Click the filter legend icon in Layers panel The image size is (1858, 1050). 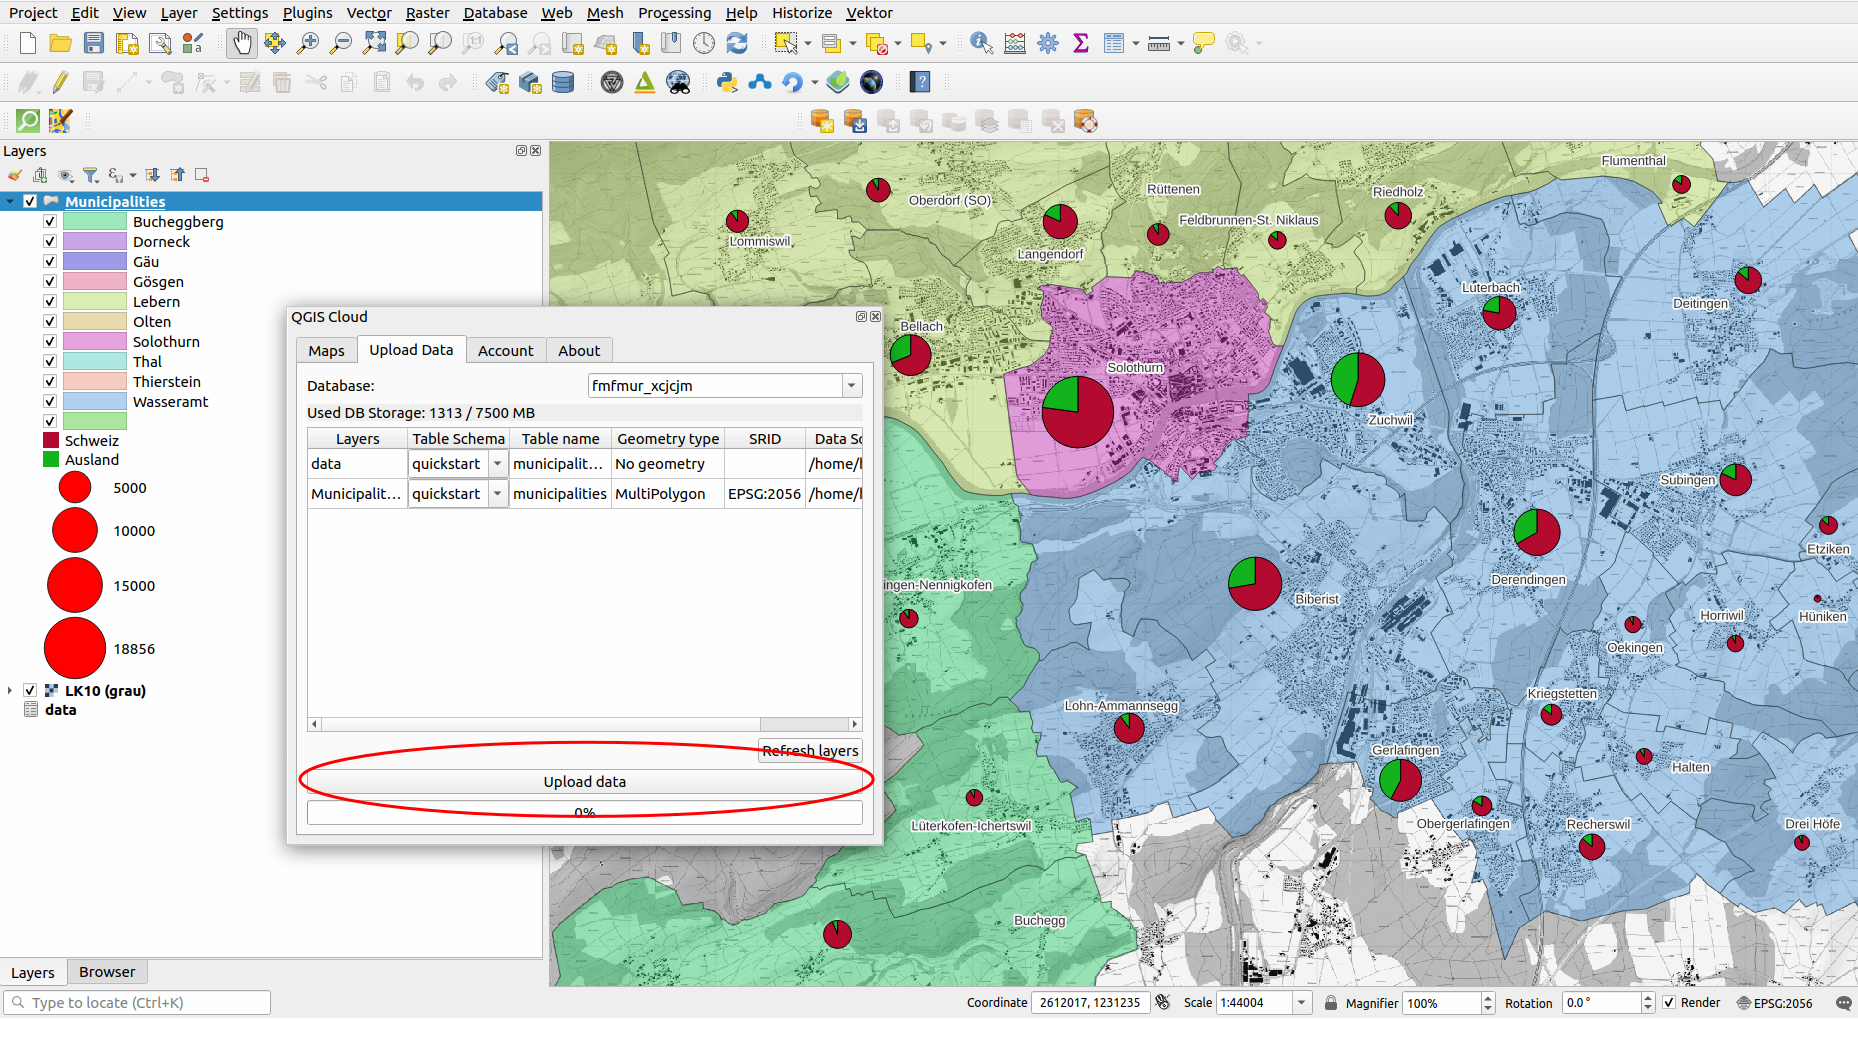(x=91, y=175)
